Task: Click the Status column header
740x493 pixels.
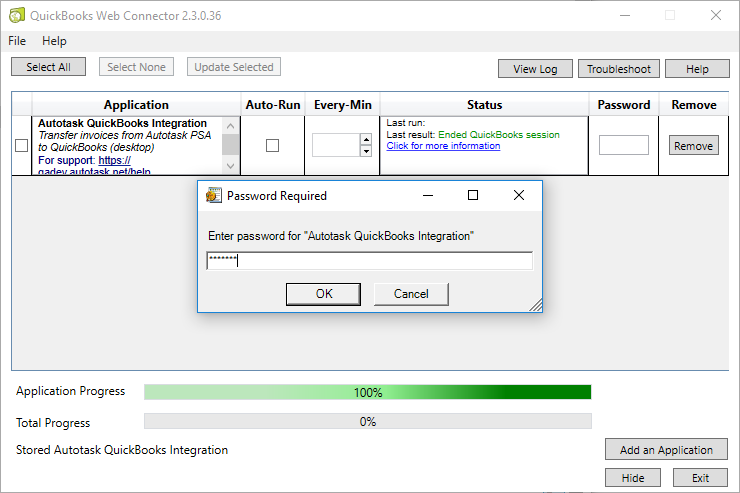Action: tap(484, 105)
